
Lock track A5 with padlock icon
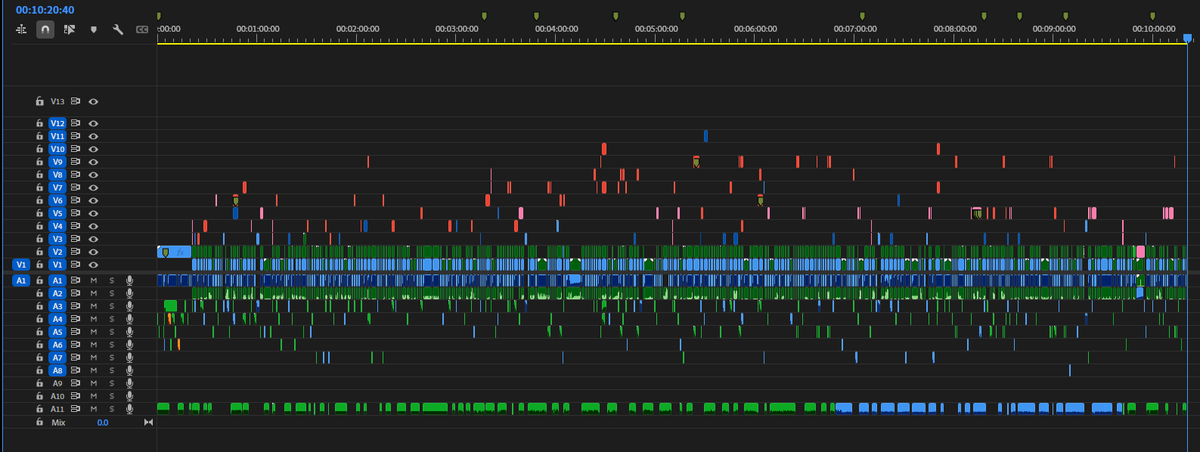click(39, 331)
